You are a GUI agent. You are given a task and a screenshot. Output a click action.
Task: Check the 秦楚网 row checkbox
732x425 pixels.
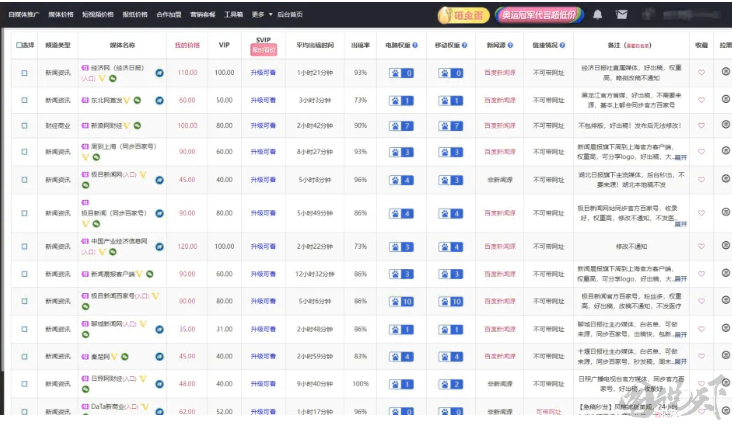(24, 356)
